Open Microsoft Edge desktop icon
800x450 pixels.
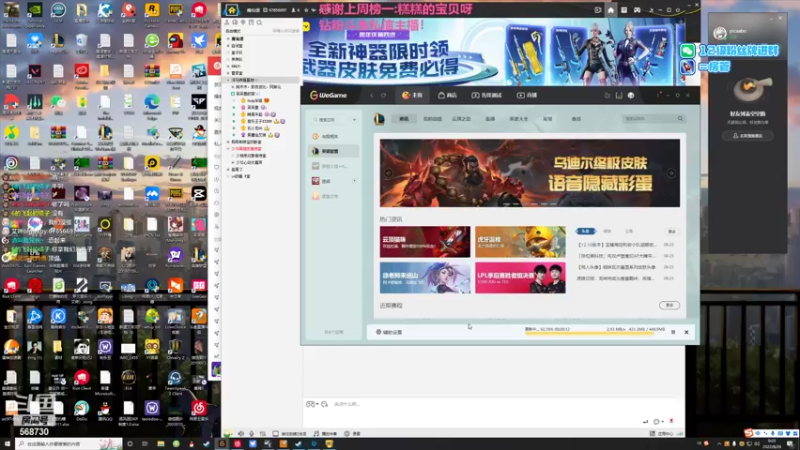[x=152, y=105]
